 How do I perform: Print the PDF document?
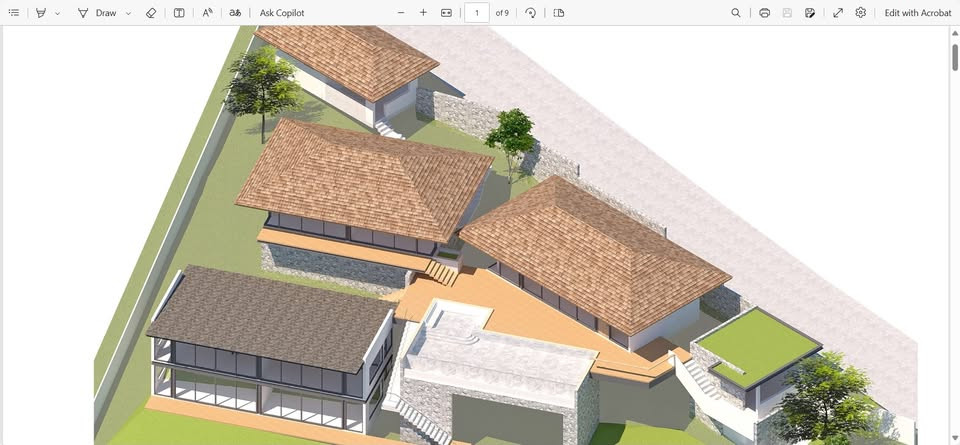coord(764,13)
